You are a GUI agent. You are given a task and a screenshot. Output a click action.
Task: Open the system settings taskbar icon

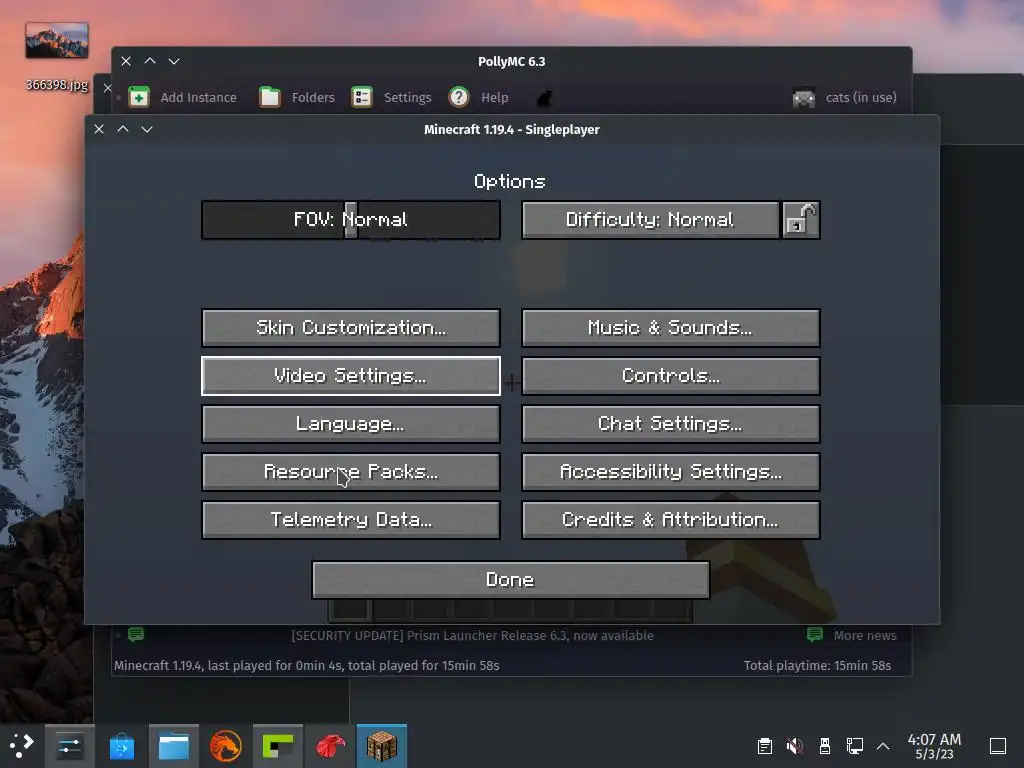[x=69, y=746]
